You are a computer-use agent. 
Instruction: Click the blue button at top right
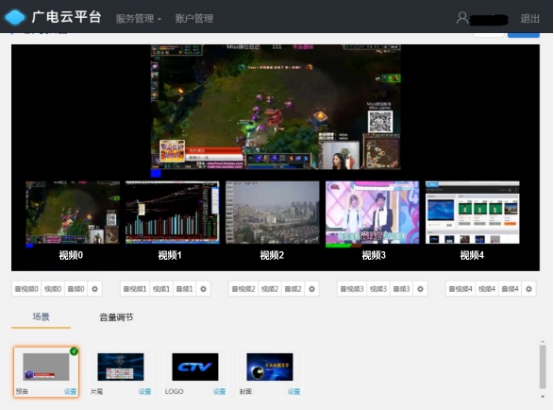524,35
